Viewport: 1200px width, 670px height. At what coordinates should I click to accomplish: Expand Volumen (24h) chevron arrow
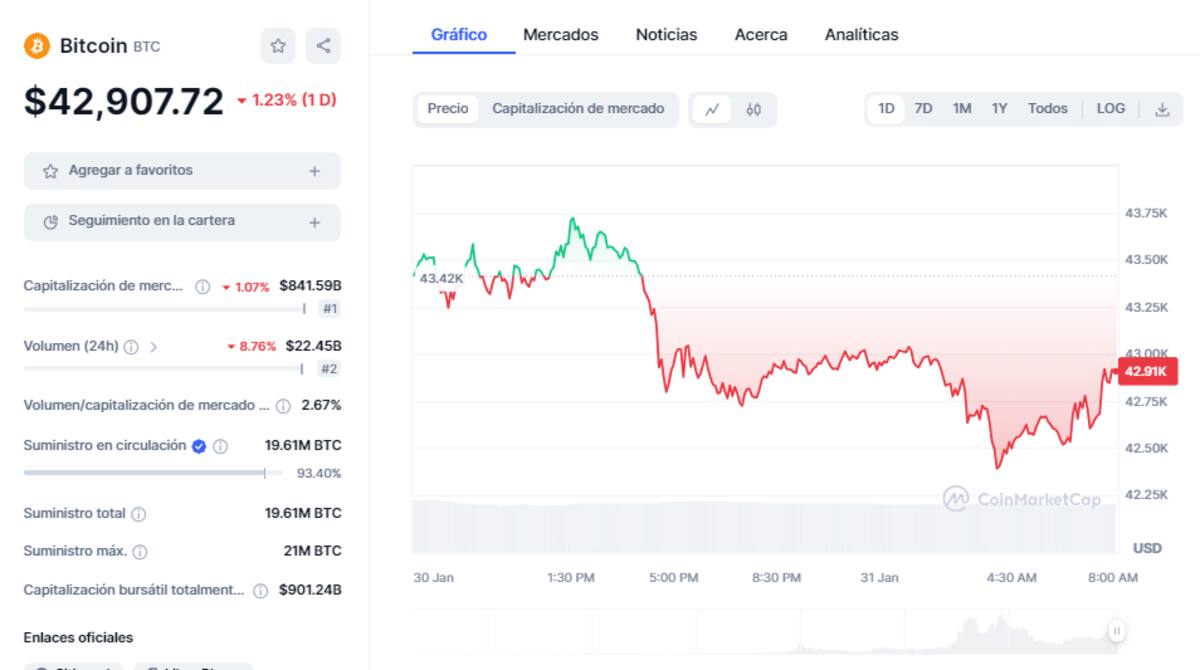click(x=153, y=347)
